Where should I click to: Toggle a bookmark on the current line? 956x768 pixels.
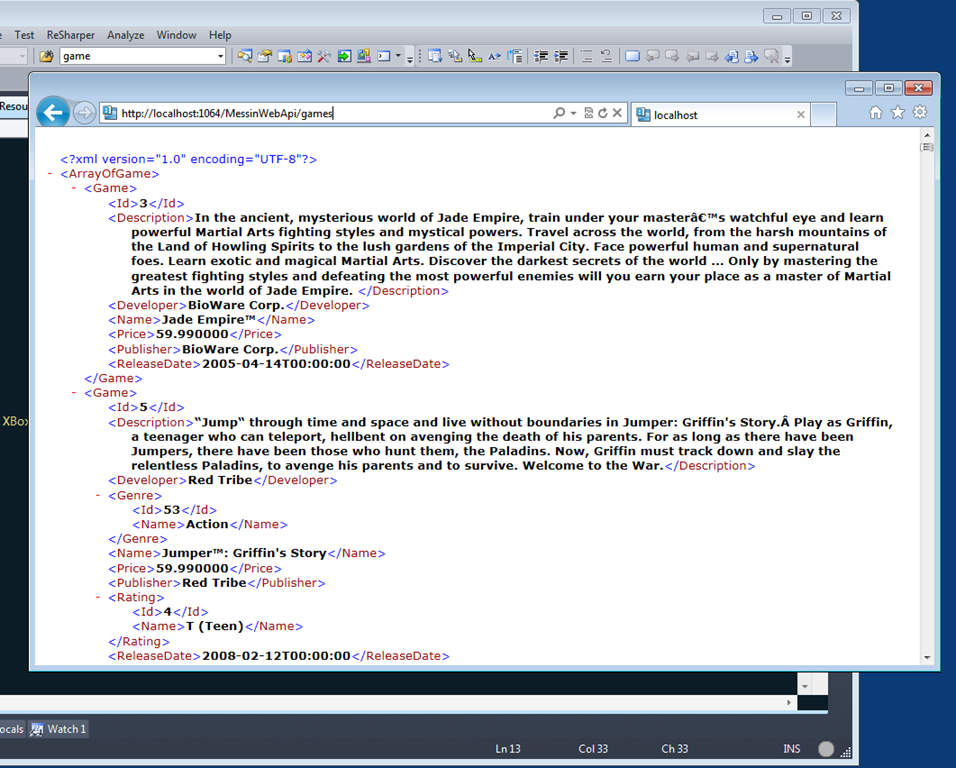[632, 56]
